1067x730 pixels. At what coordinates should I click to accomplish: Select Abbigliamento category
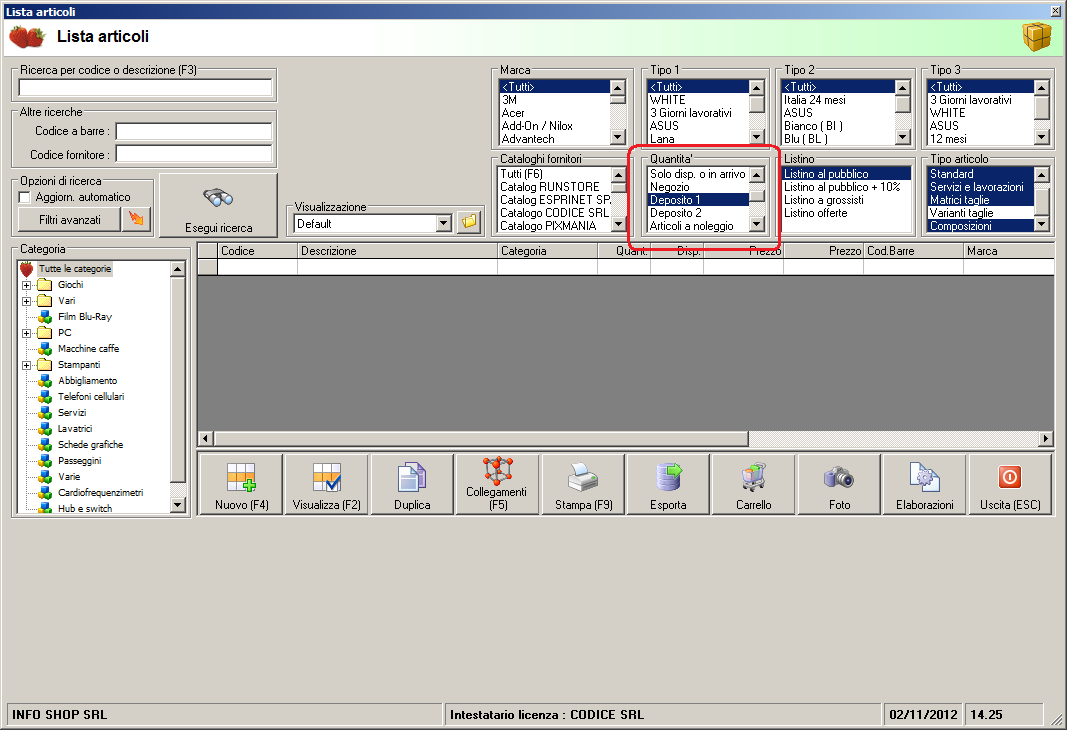[87, 380]
